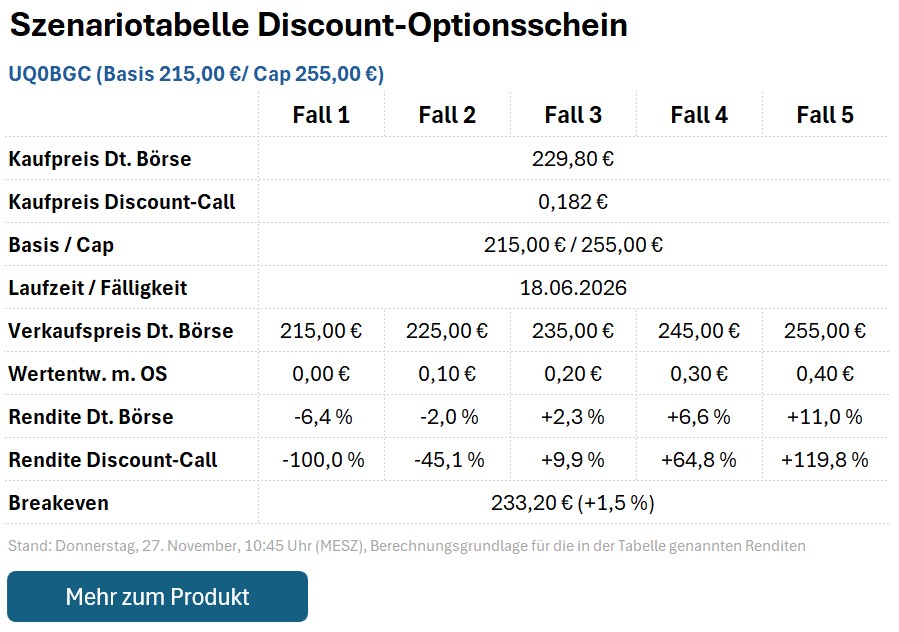
Task: Select the Fall 1 column header
Action: click(320, 114)
